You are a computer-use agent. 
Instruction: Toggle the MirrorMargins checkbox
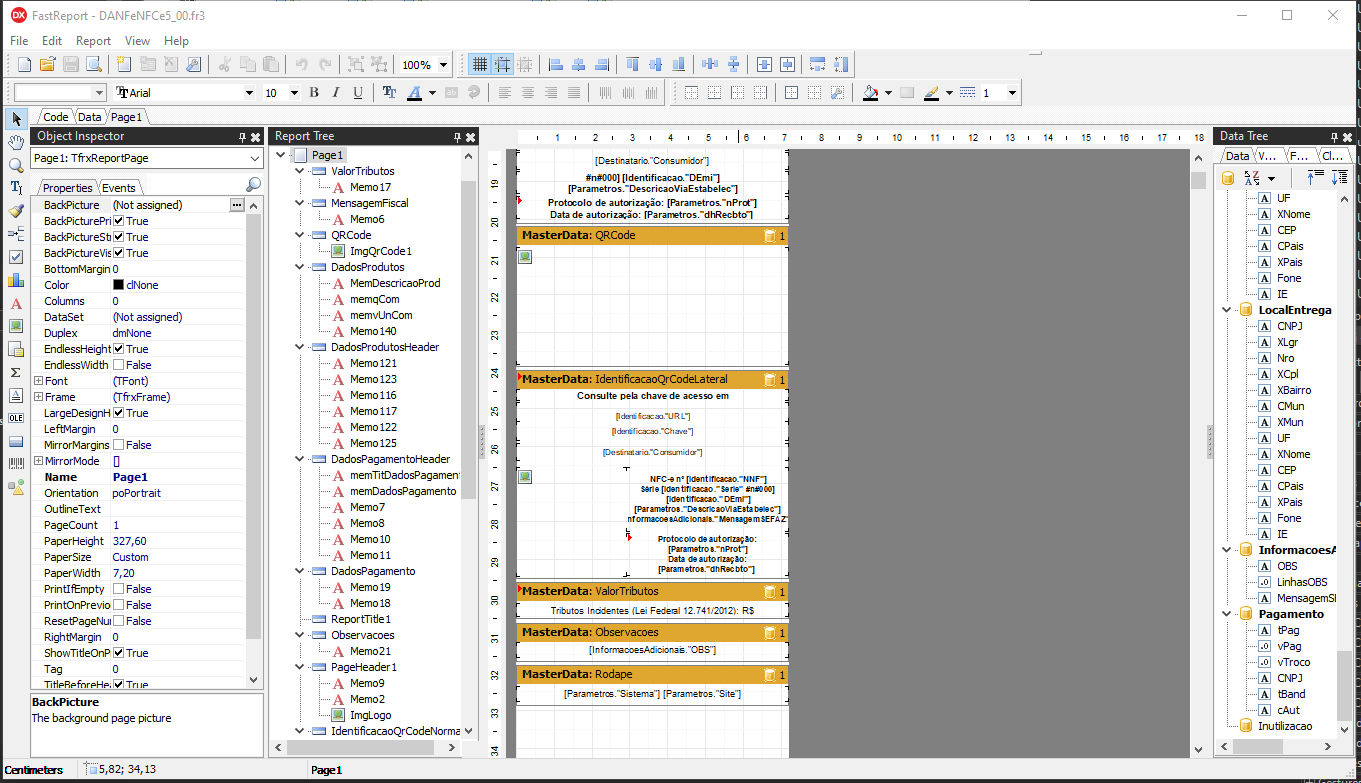[x=119, y=445]
